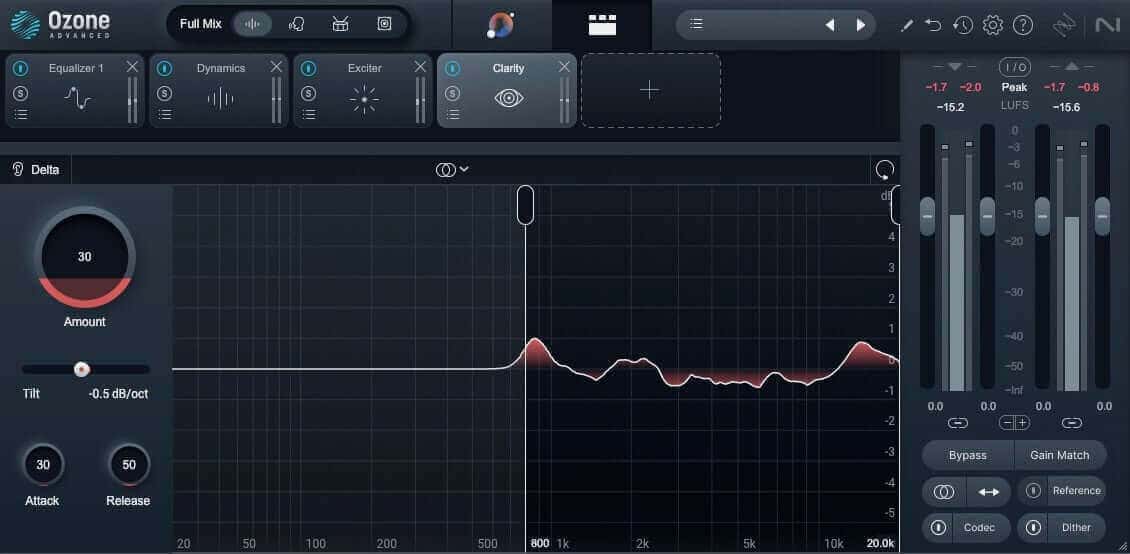The height and width of the screenshot is (554, 1130).
Task: Open Clarity module preset list
Action: [452, 114]
